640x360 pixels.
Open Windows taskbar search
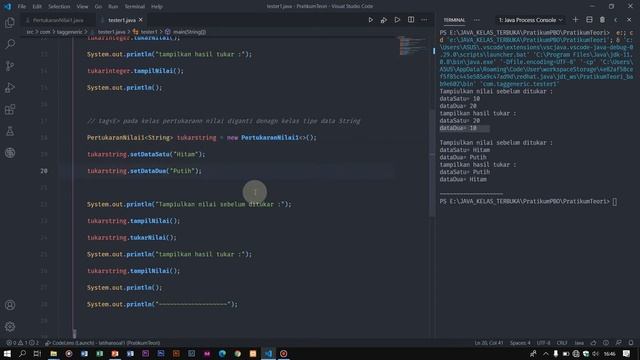(x=22, y=353)
